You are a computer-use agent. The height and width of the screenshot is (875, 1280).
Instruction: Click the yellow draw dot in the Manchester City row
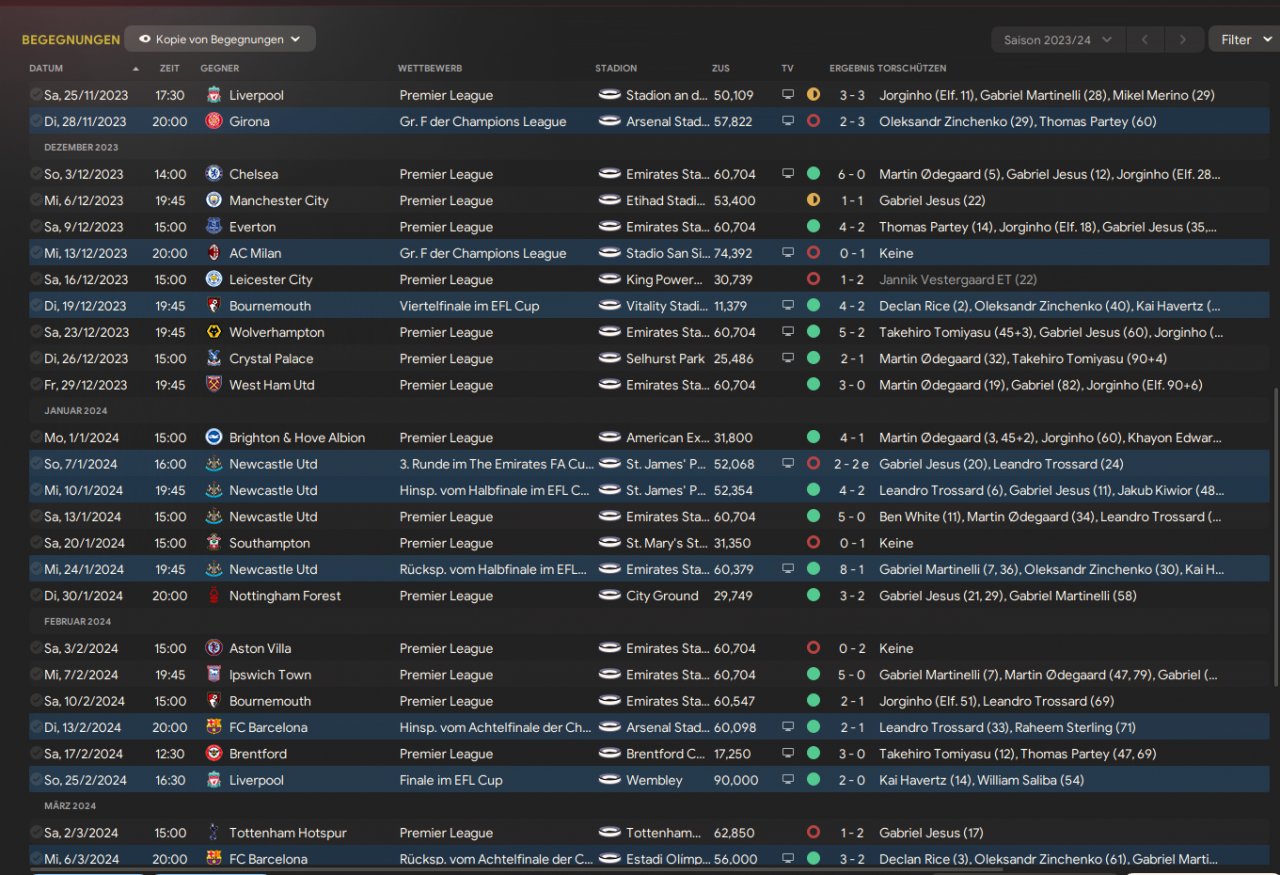coord(813,200)
